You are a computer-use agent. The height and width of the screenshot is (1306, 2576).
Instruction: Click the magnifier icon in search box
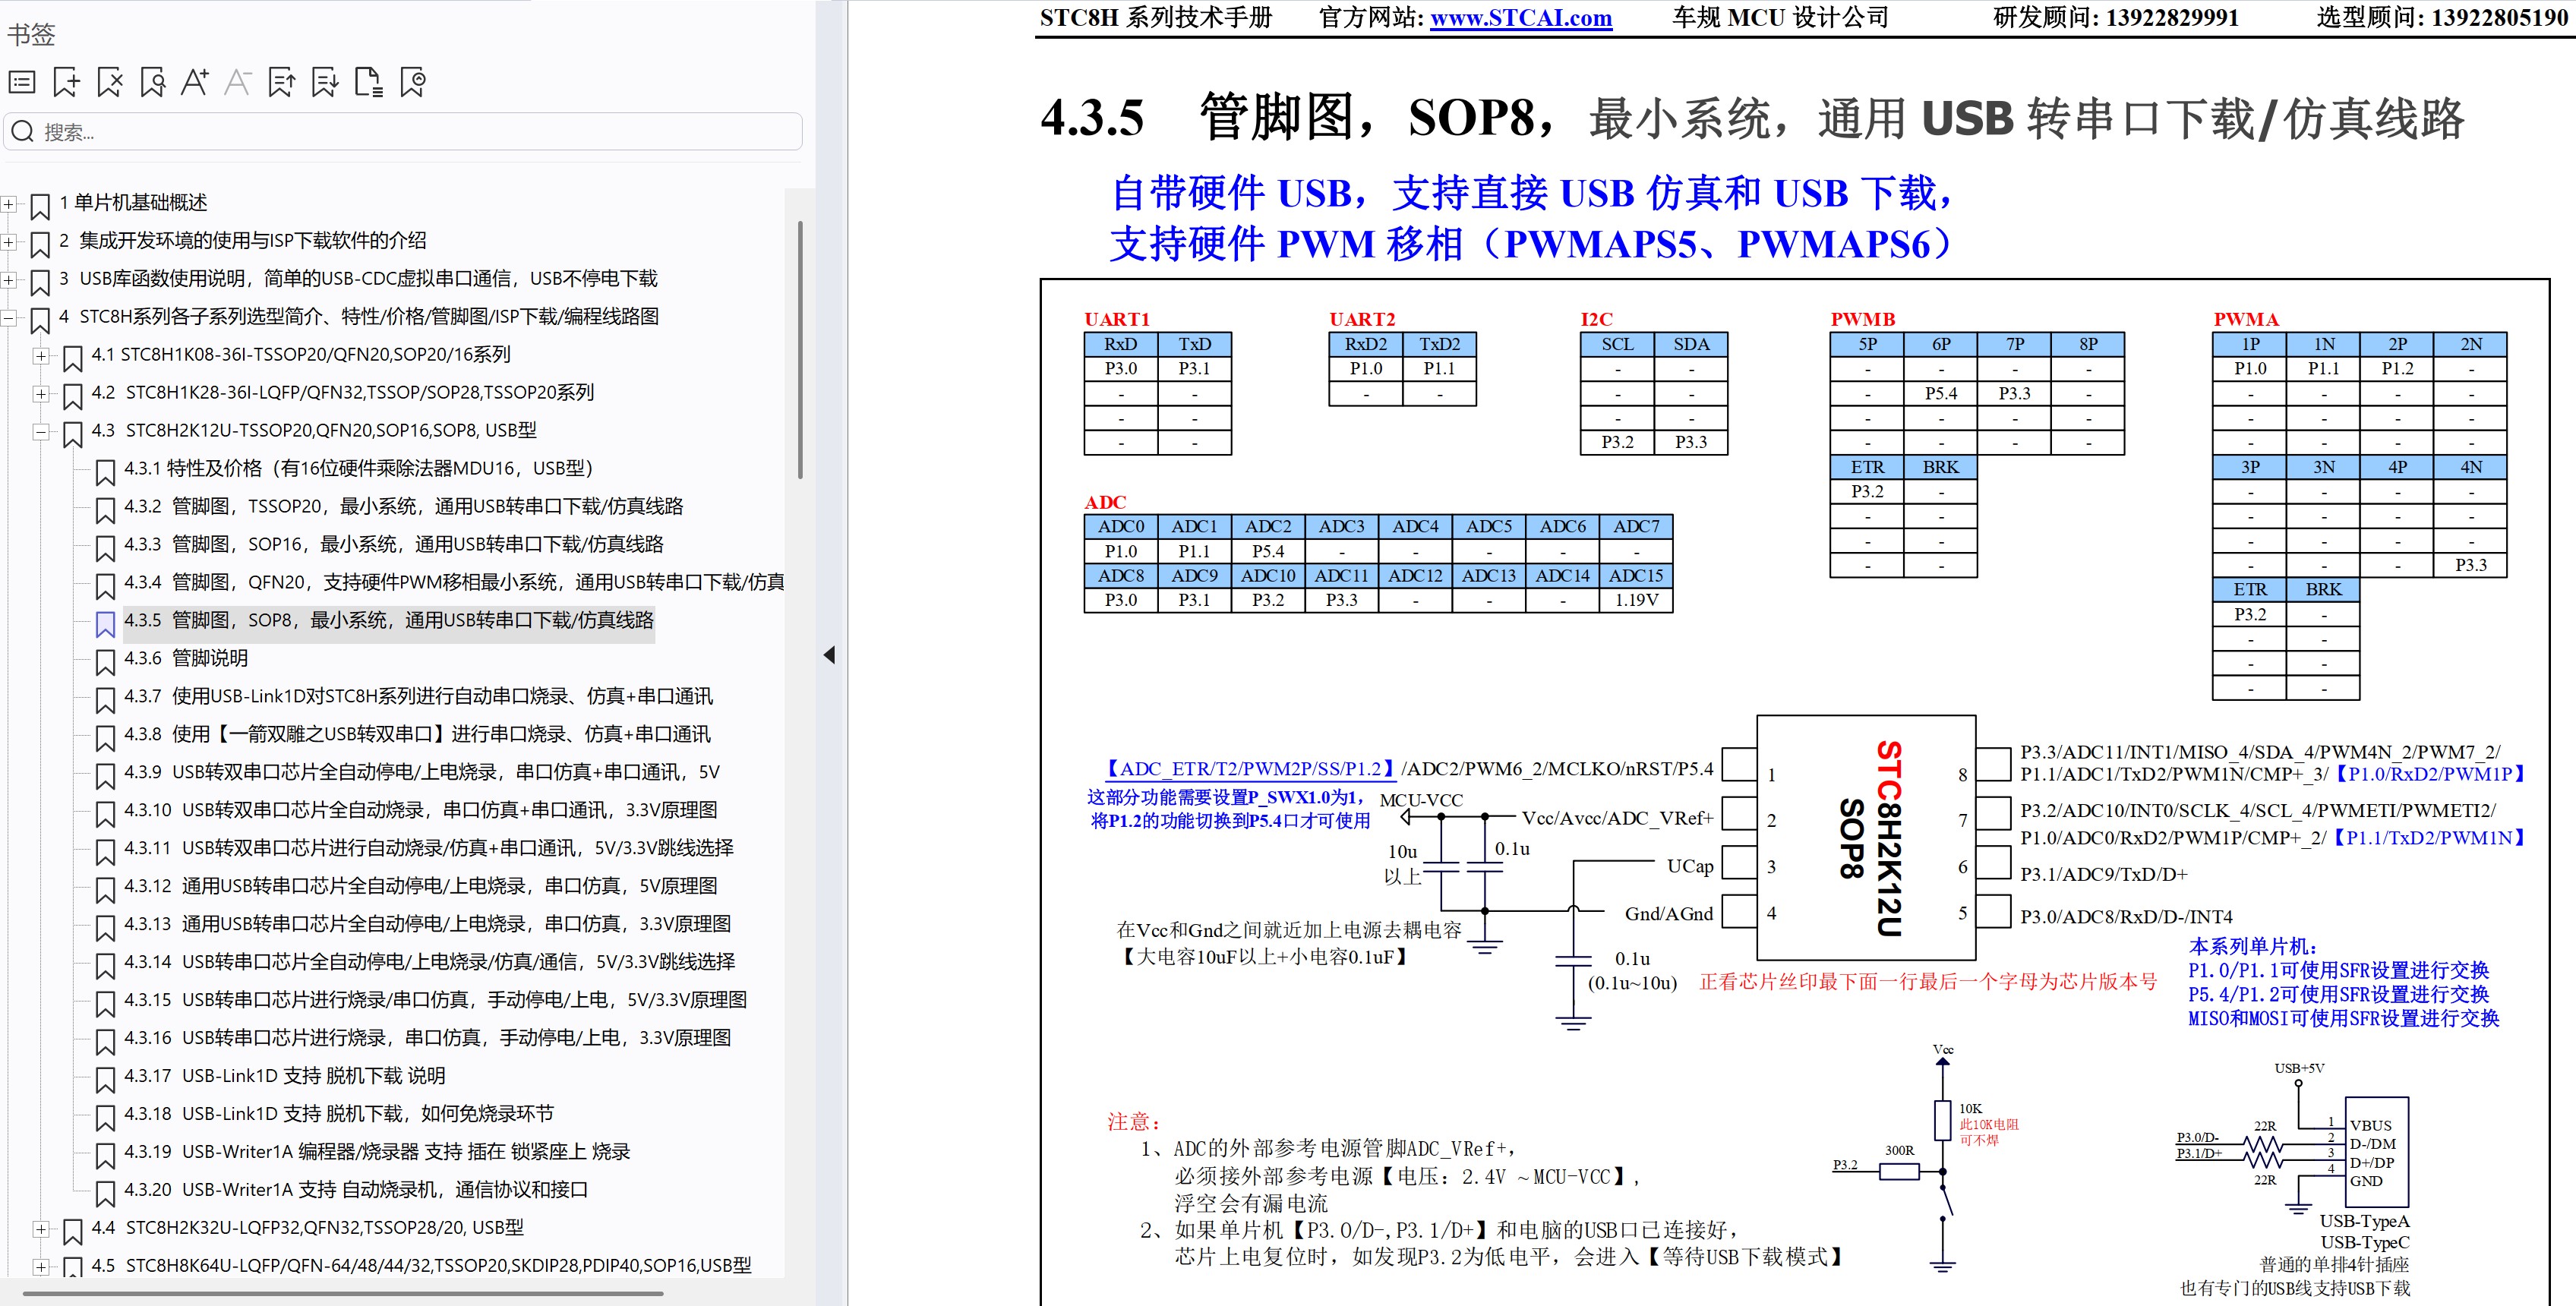tap(22, 131)
